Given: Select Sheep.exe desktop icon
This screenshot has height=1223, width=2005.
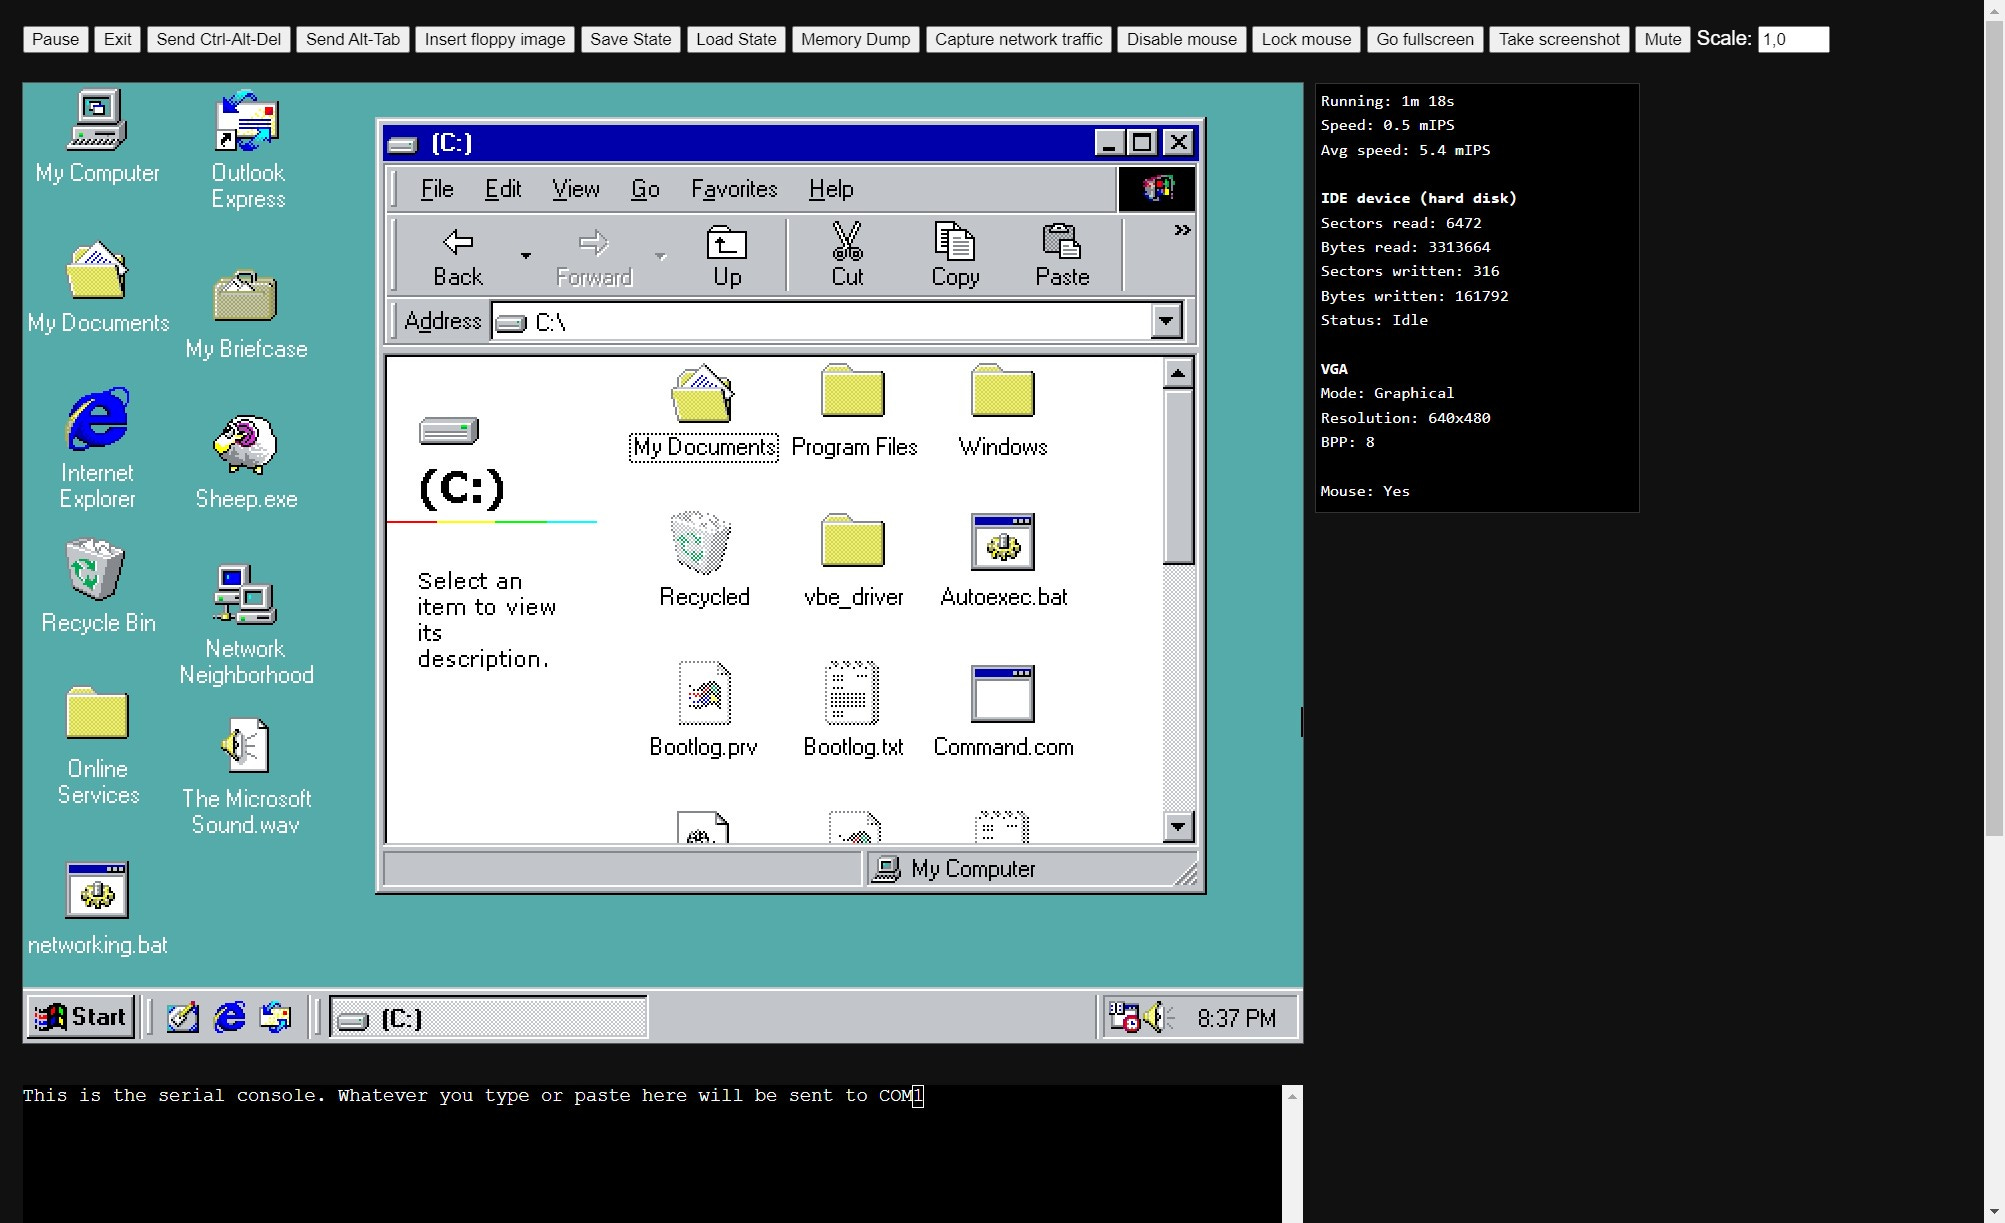Looking at the screenshot, I should 246,462.
